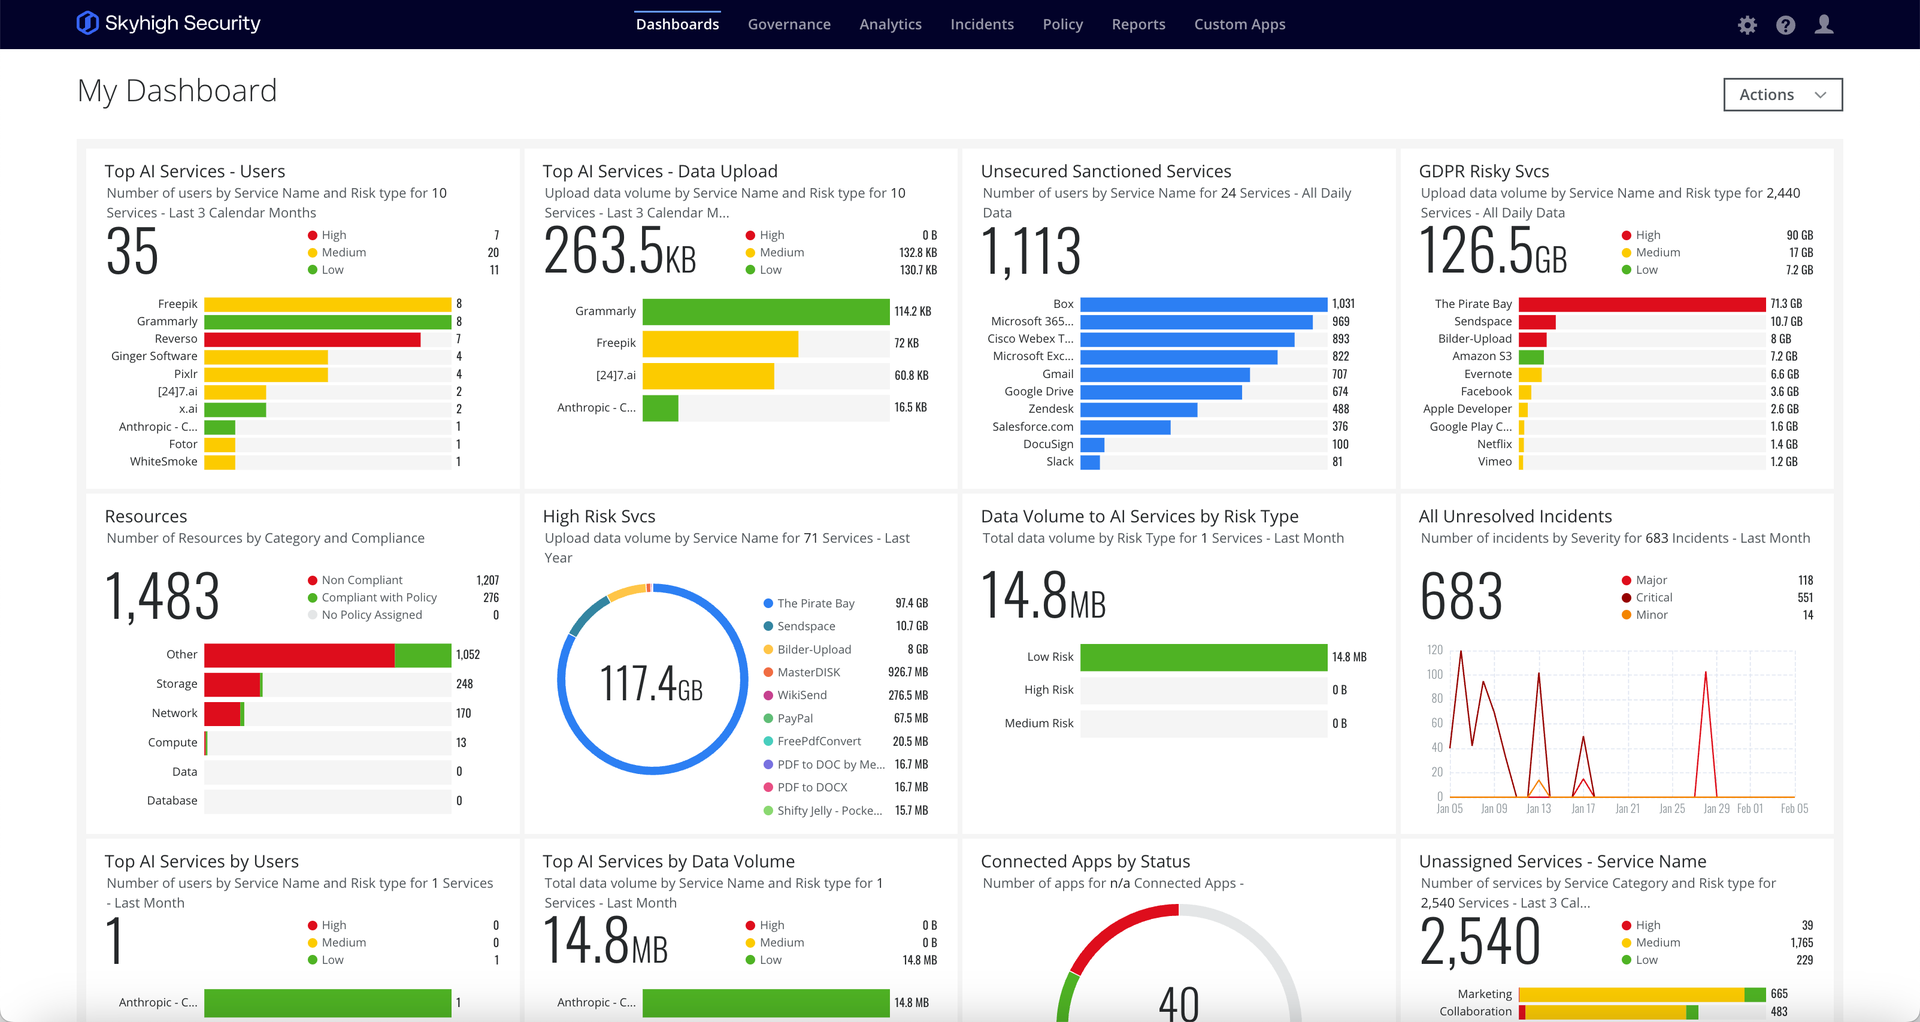Open the Top AI Services - Users card title
The height and width of the screenshot is (1022, 1920).
tap(195, 171)
